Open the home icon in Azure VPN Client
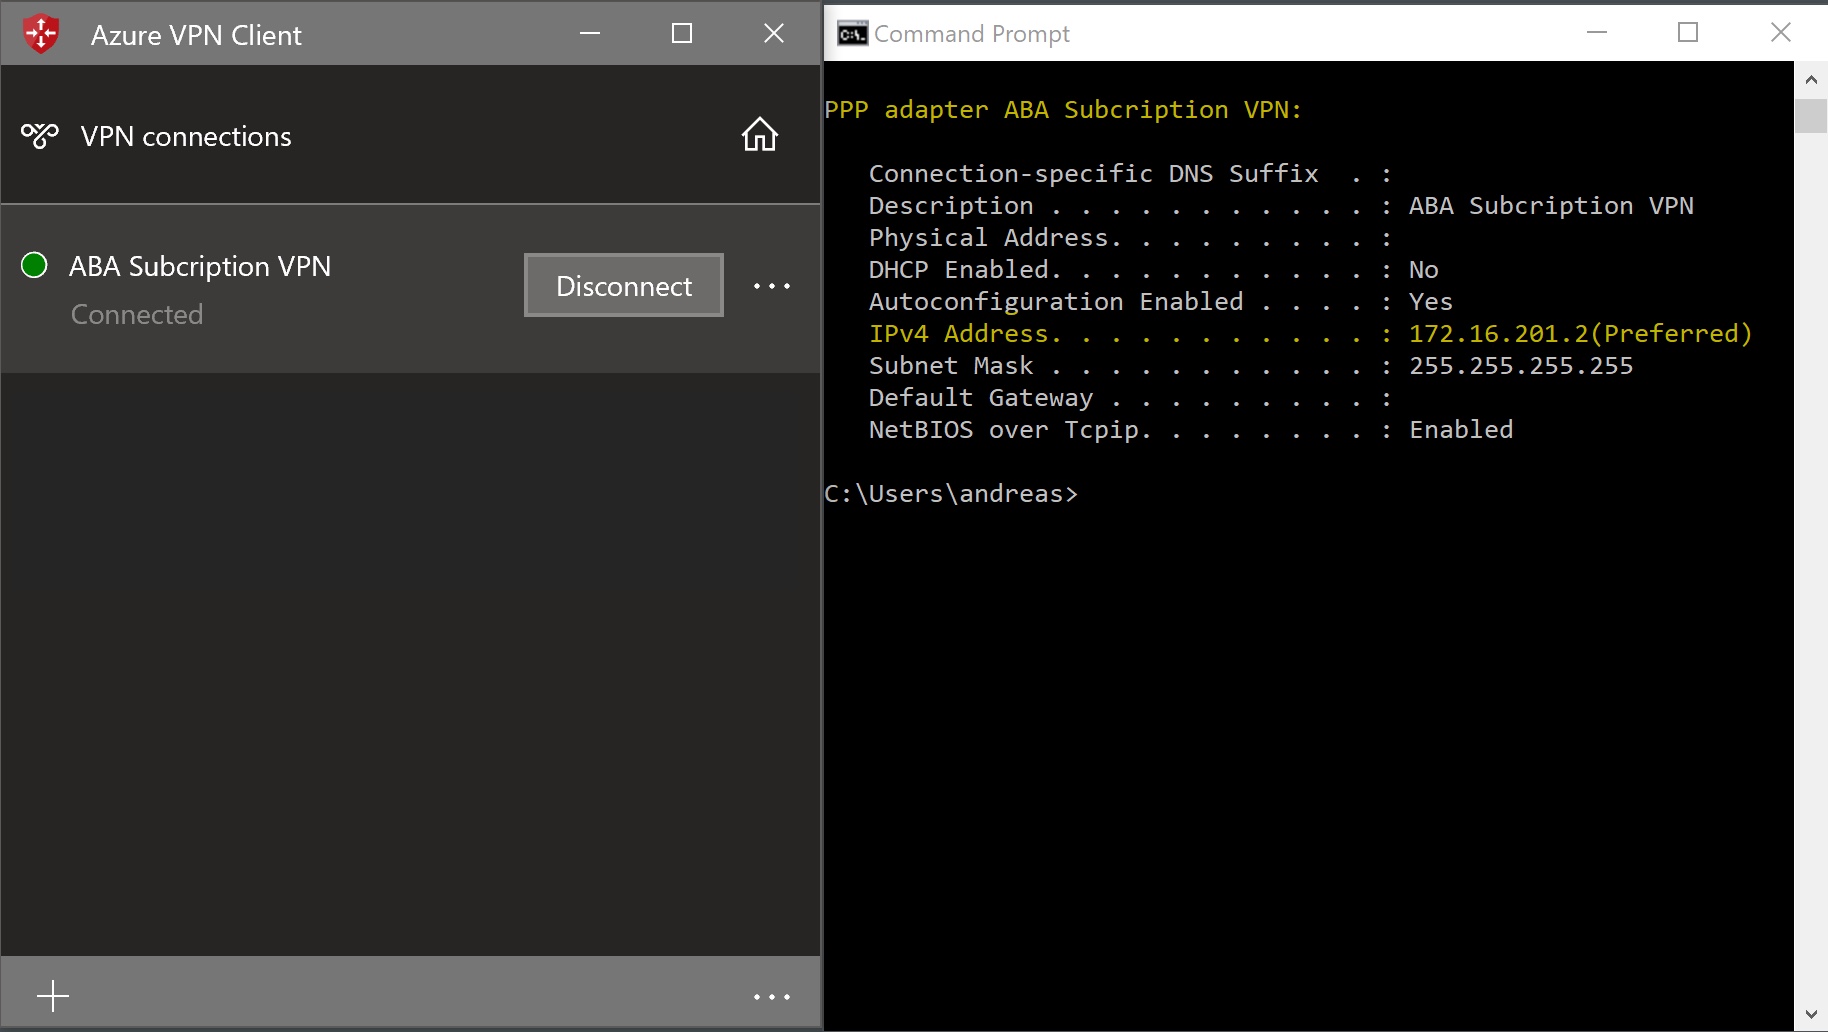Image resolution: width=1828 pixels, height=1032 pixels. tap(759, 134)
